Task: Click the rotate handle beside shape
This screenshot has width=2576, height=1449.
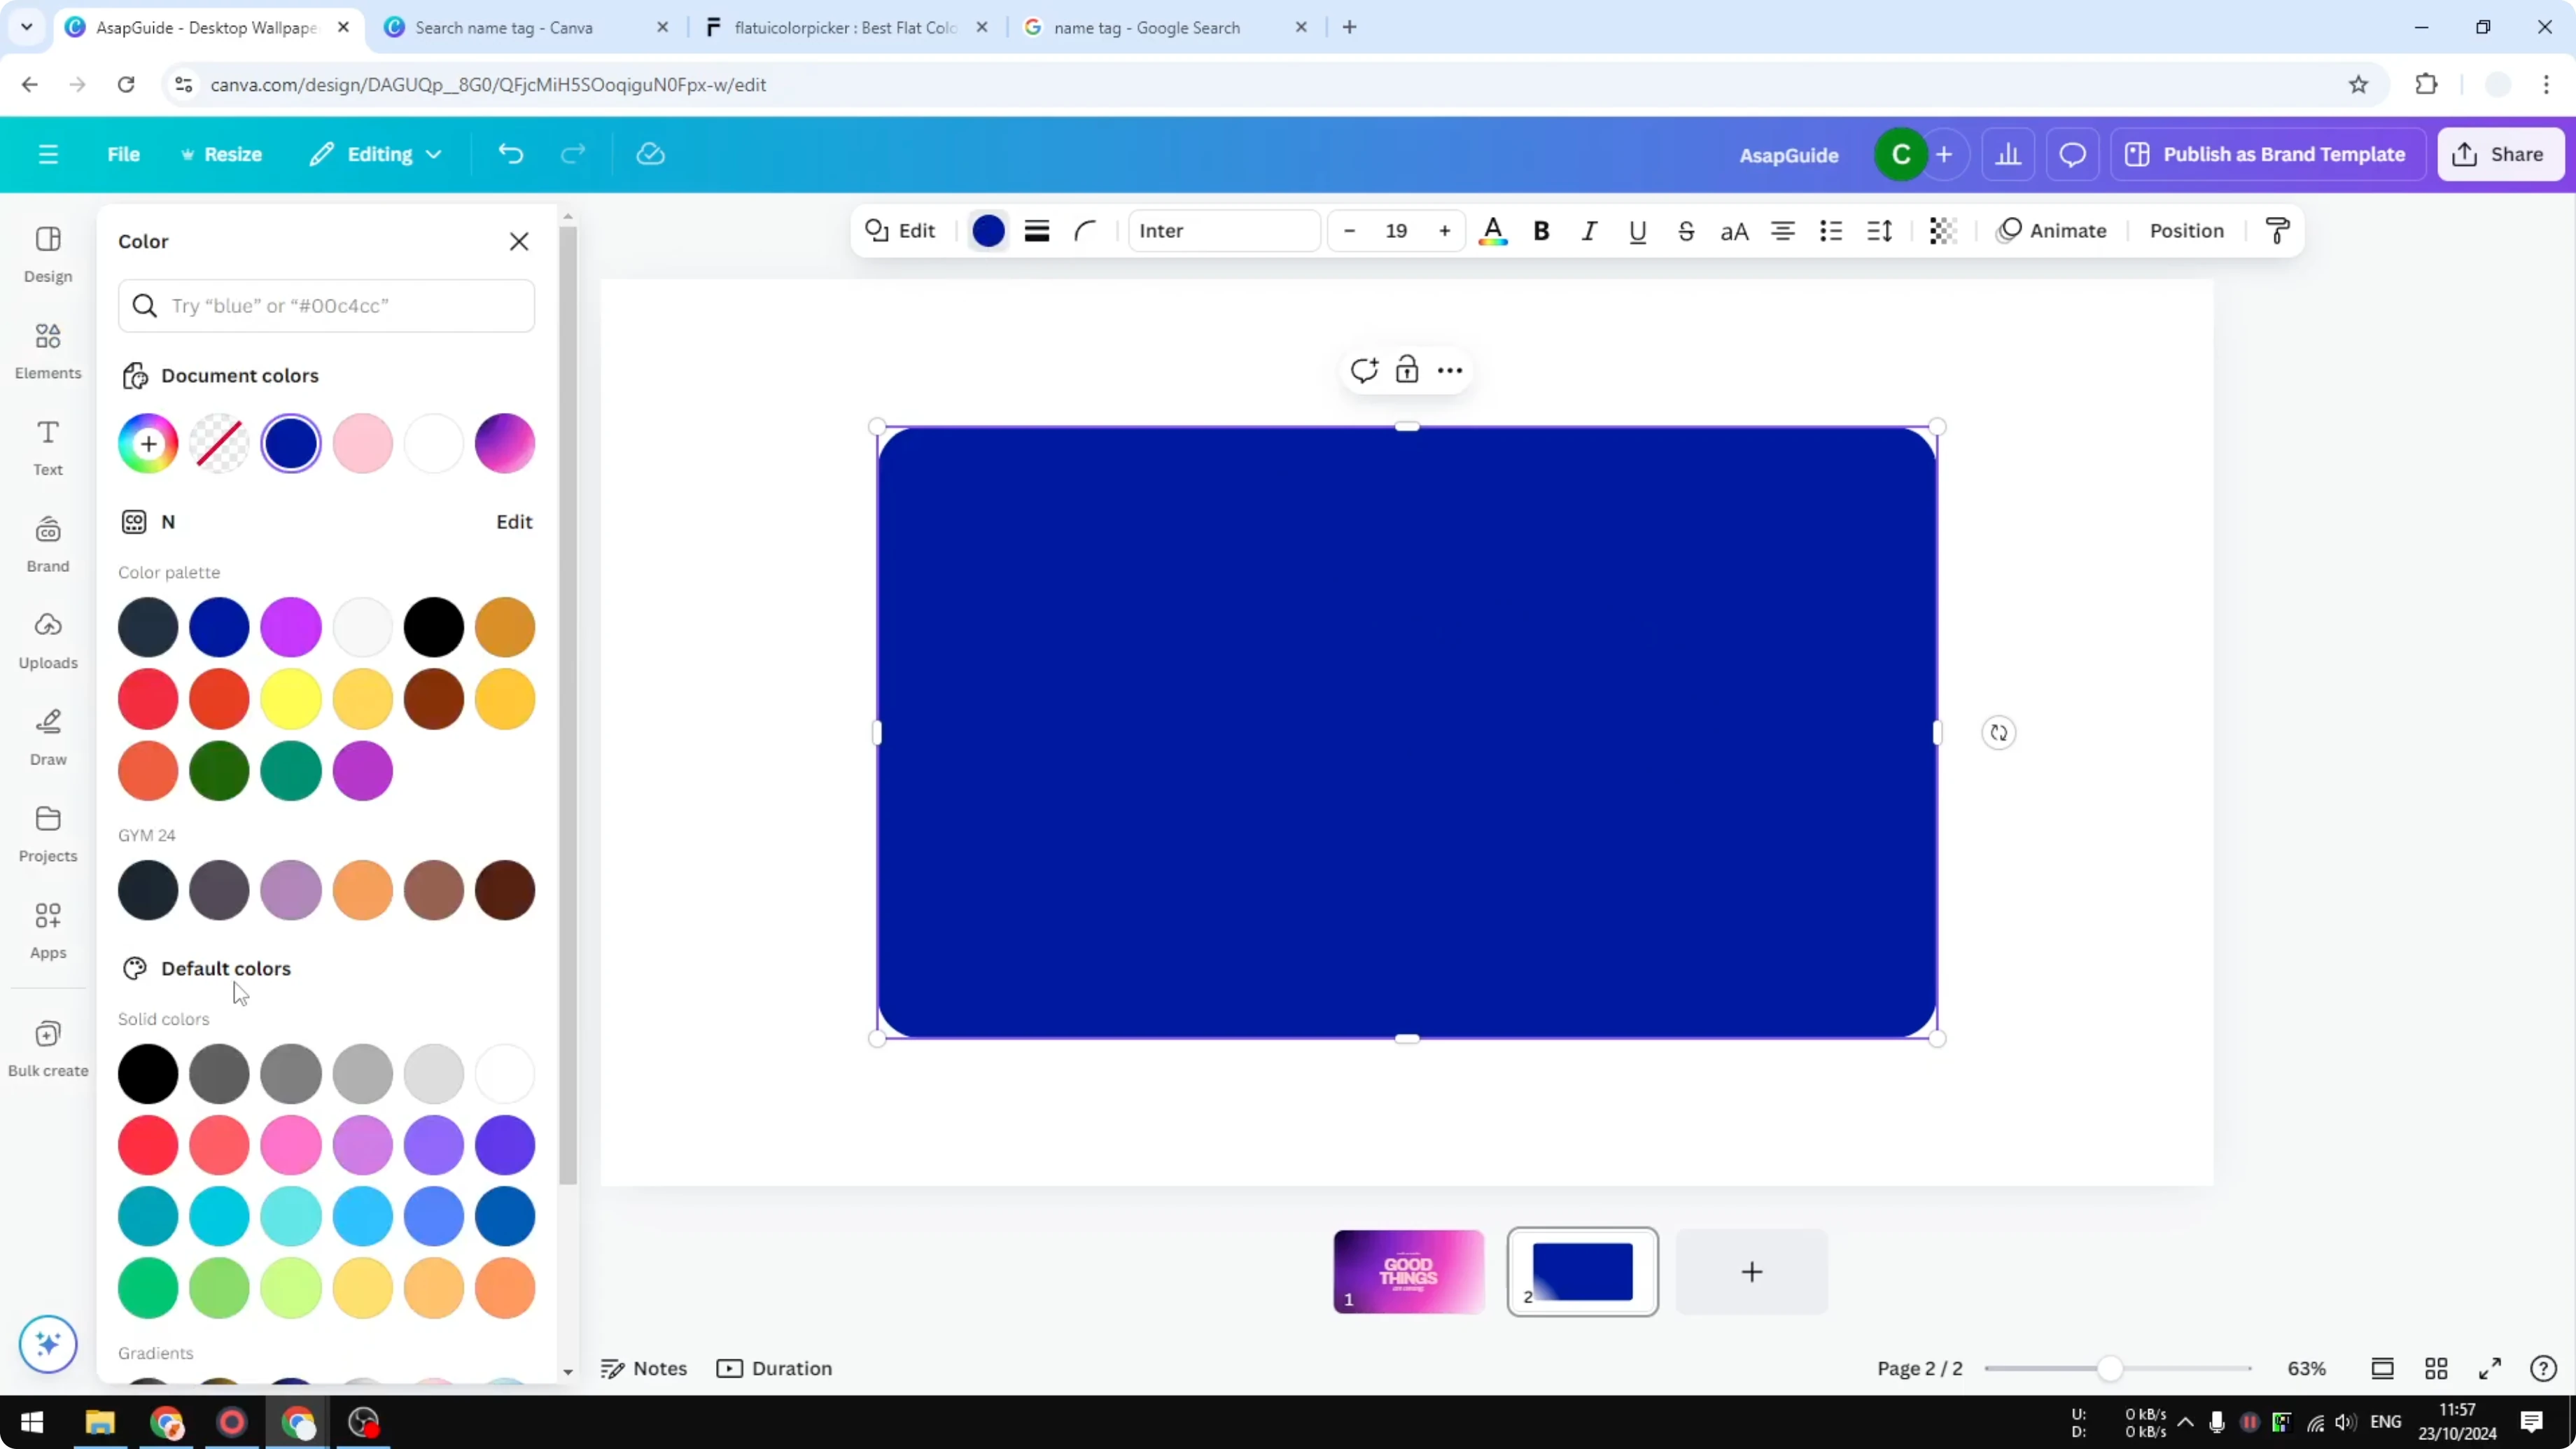Action: (x=1999, y=733)
